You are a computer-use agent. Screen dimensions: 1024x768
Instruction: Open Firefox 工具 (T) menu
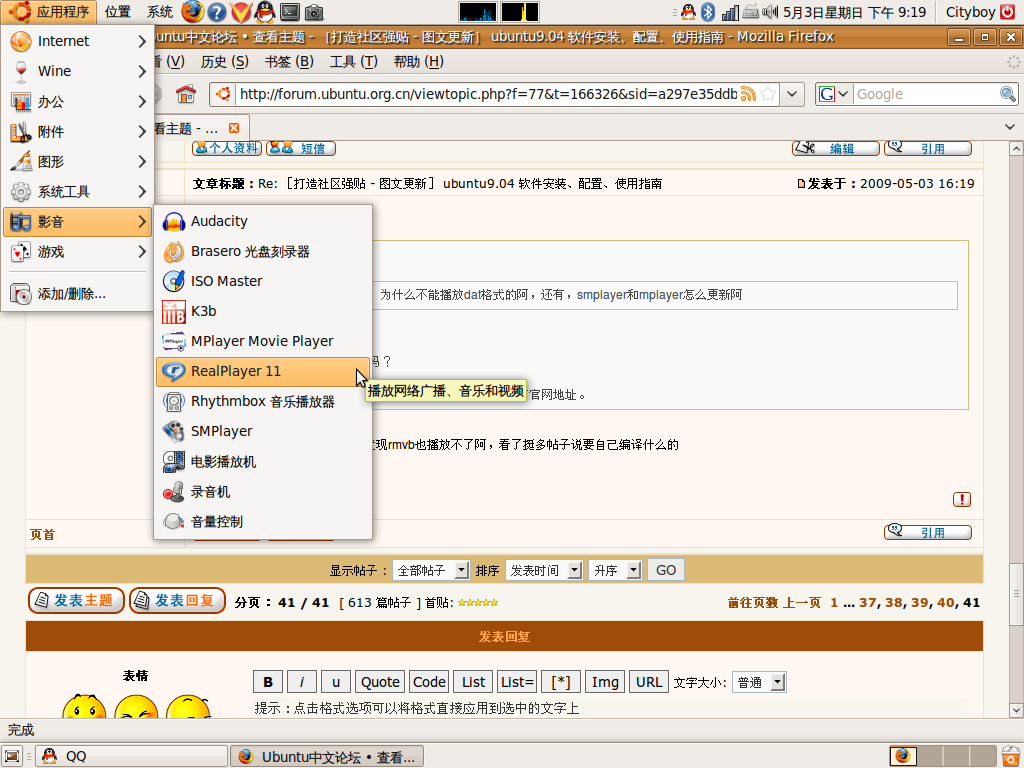tap(353, 61)
